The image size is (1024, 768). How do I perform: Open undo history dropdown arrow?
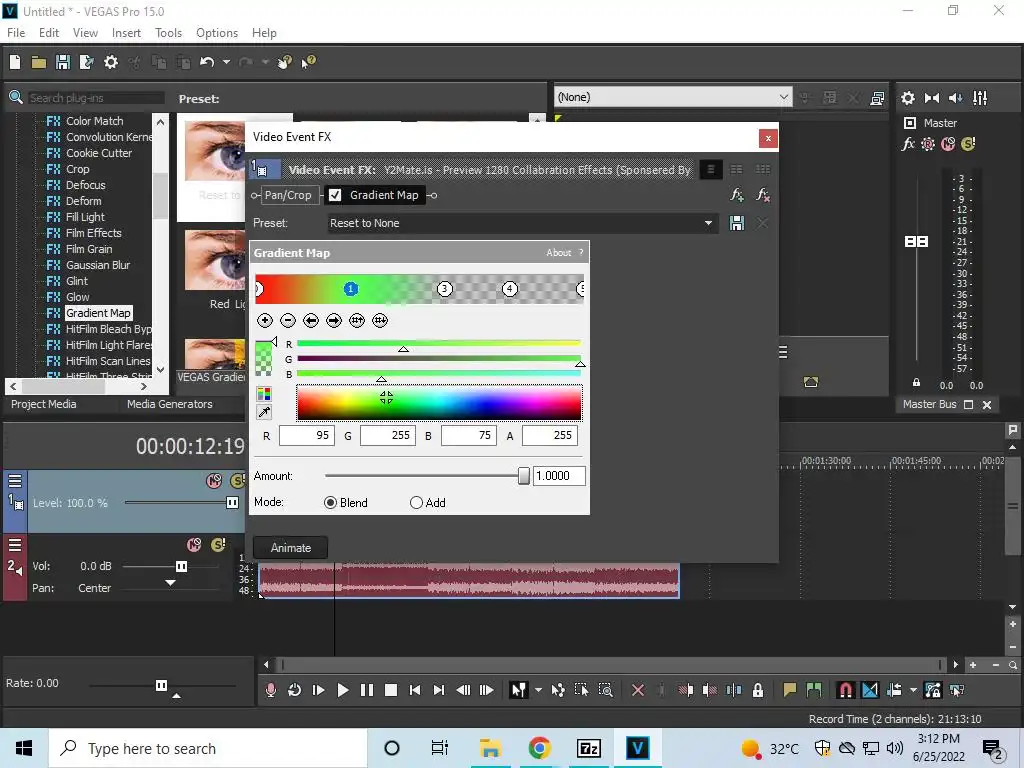click(x=226, y=62)
